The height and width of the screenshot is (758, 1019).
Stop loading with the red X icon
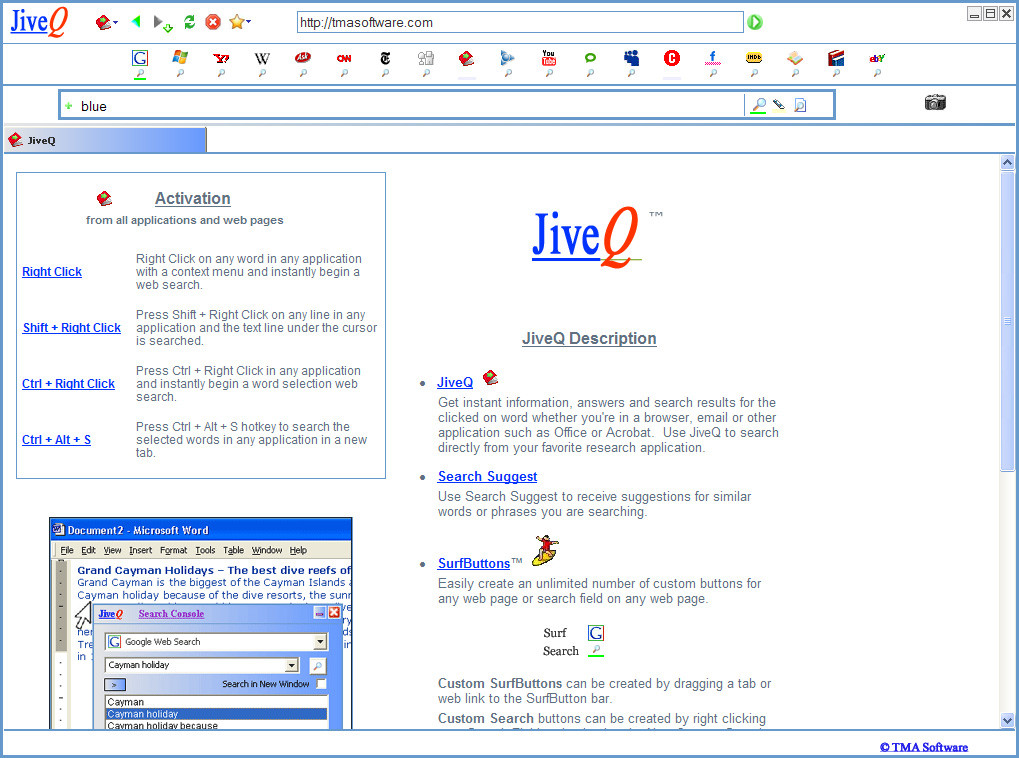point(213,22)
